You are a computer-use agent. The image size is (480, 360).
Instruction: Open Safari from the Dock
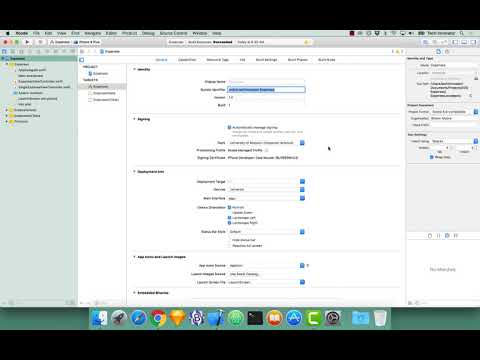tap(138, 318)
